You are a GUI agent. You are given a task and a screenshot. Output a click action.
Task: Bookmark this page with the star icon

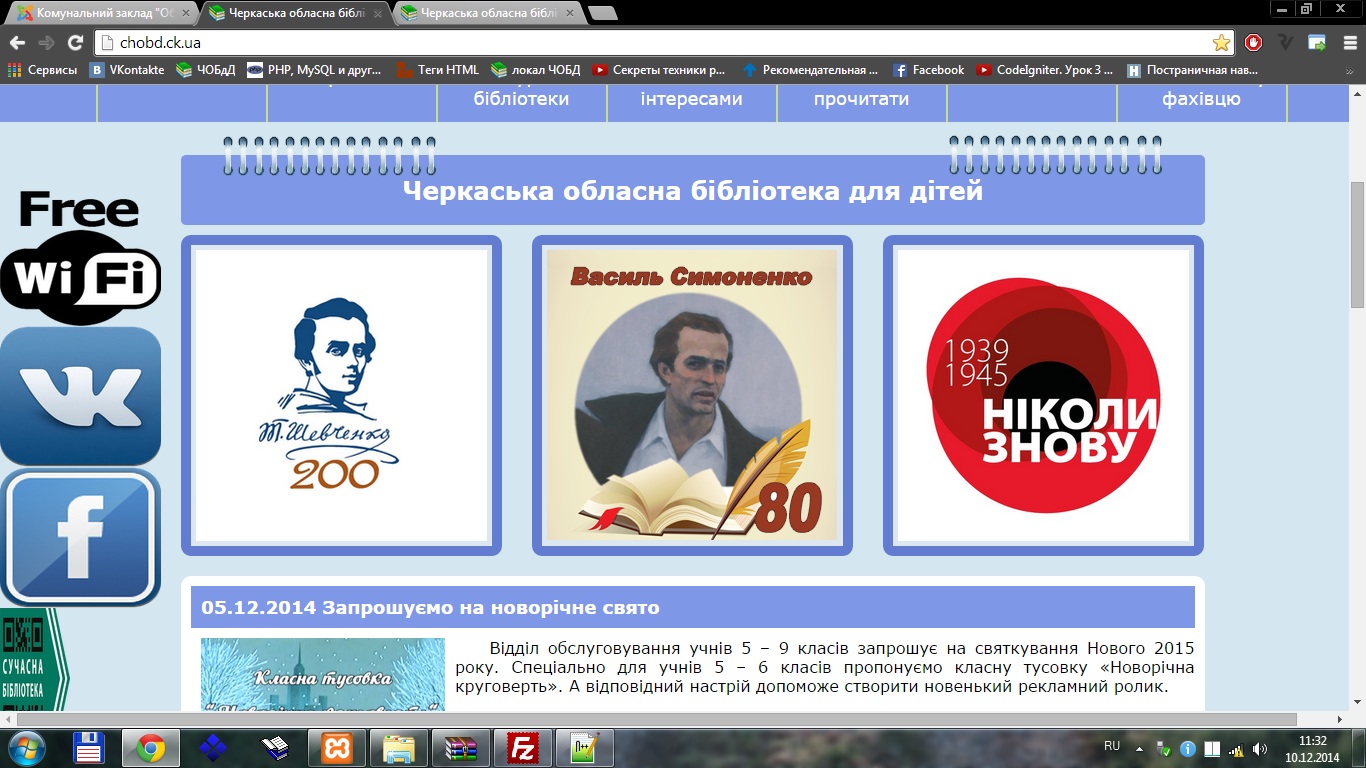click(x=1221, y=43)
